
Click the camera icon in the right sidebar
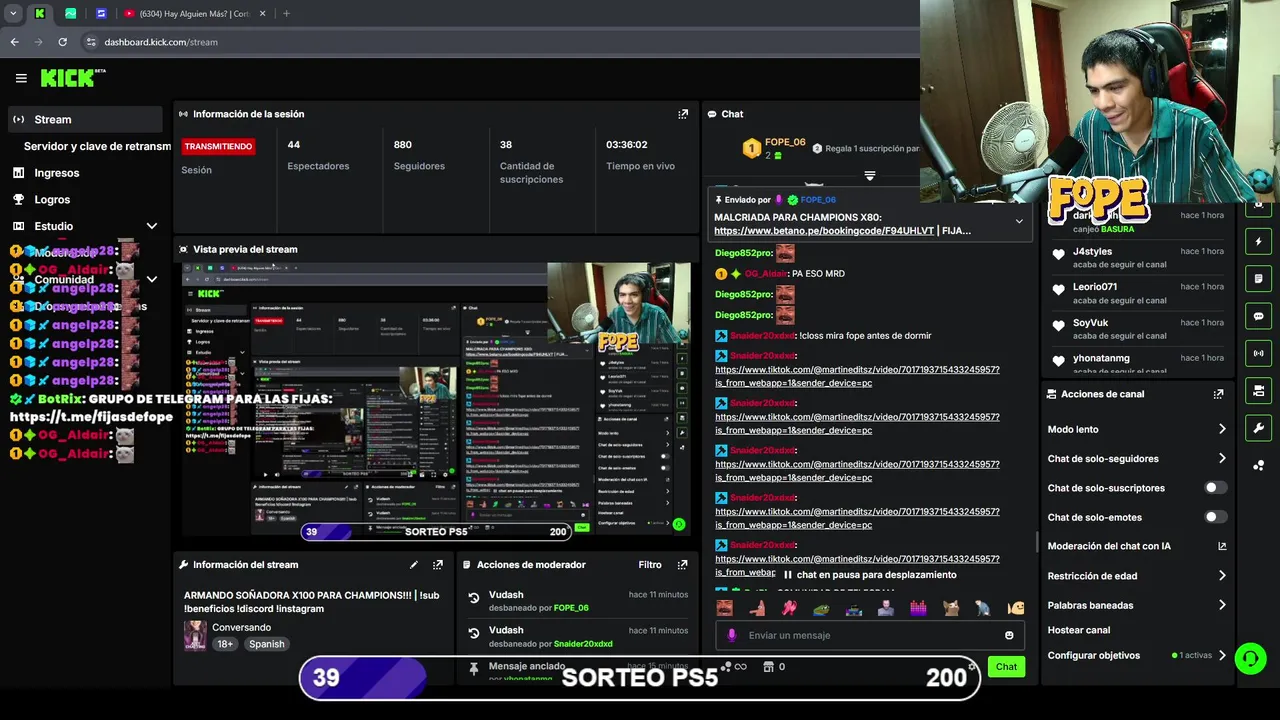(1258, 390)
